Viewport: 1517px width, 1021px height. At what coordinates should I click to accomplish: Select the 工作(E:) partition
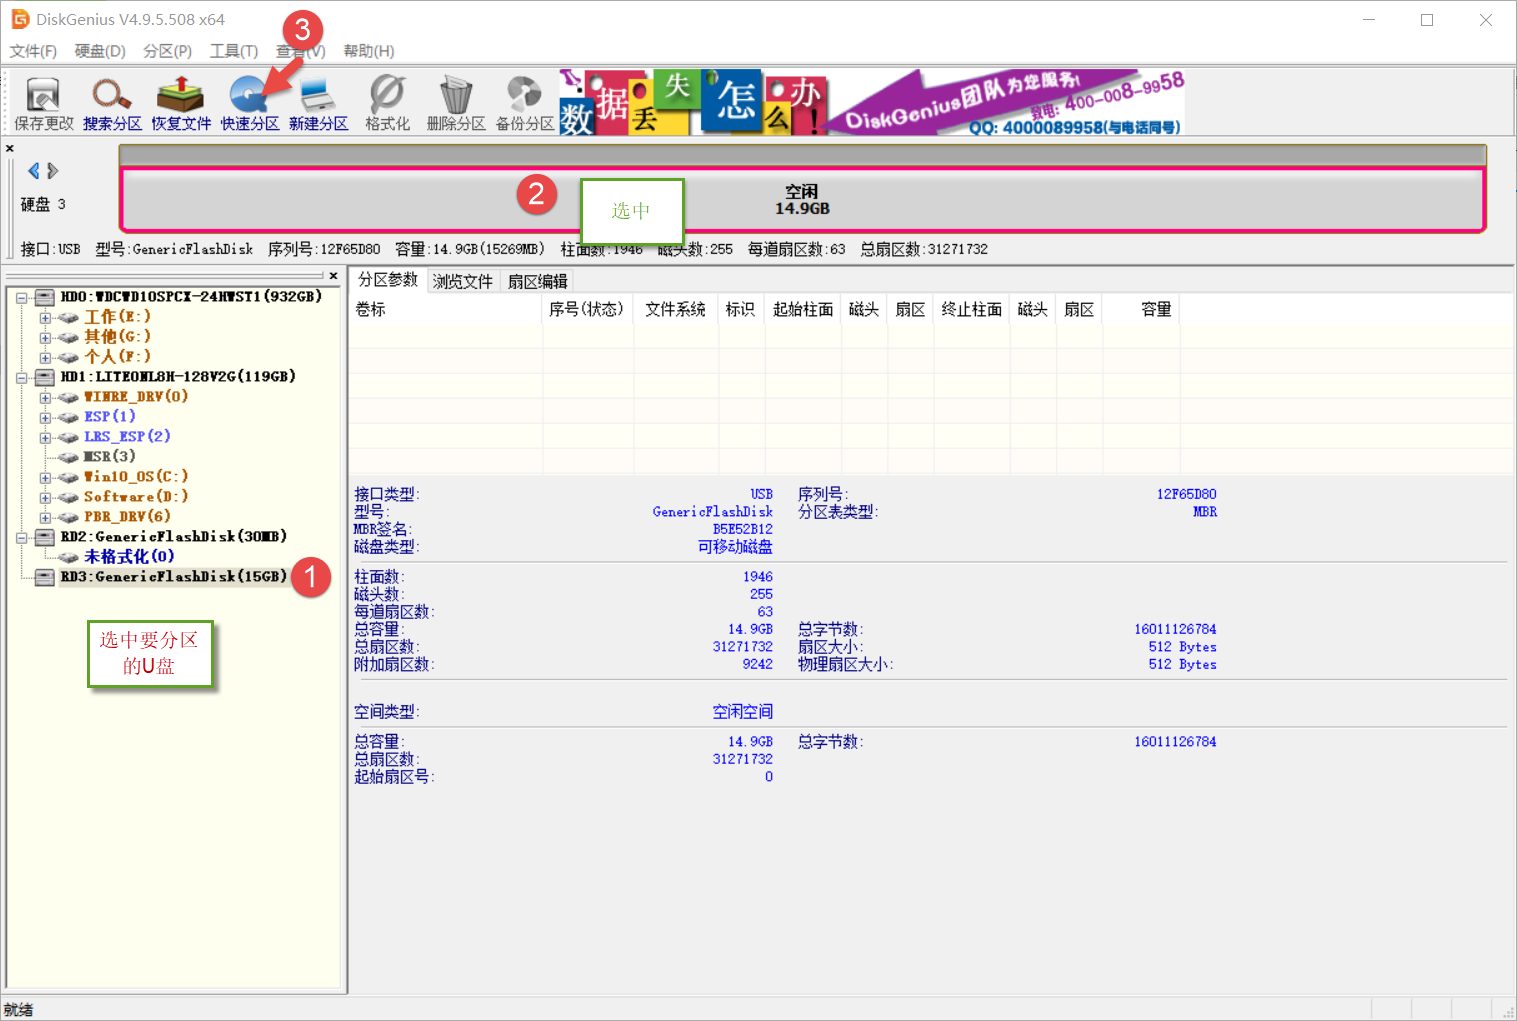tap(117, 317)
